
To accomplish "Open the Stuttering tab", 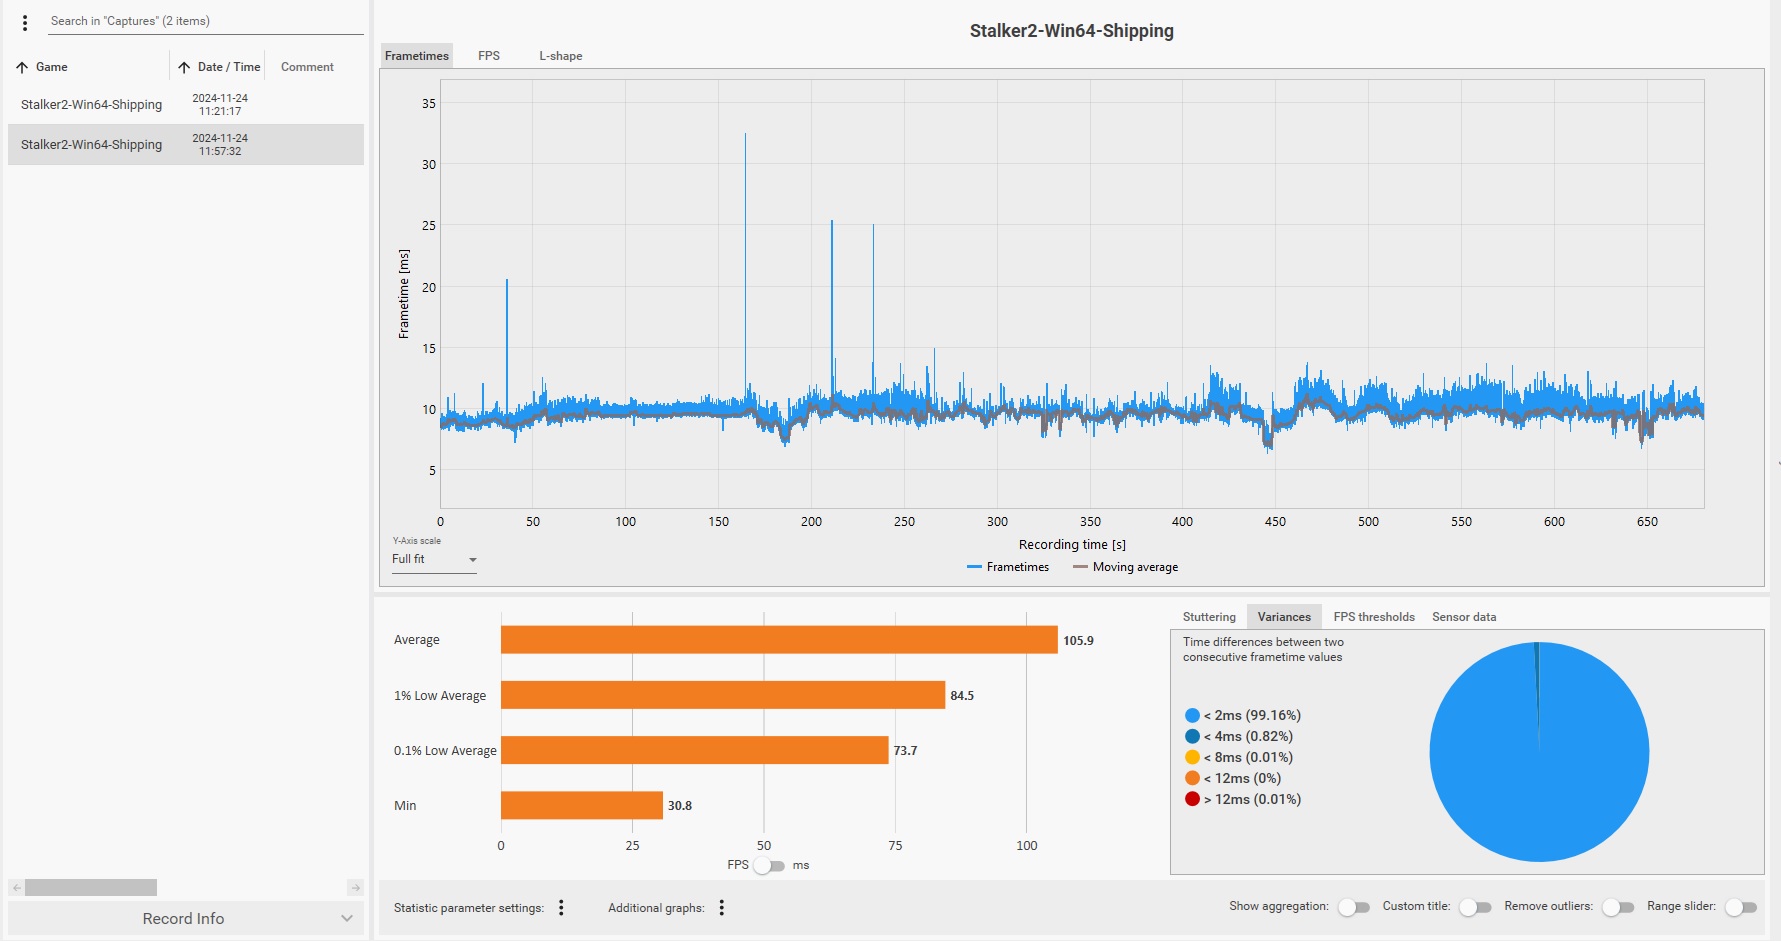I will pyautogui.click(x=1209, y=617).
